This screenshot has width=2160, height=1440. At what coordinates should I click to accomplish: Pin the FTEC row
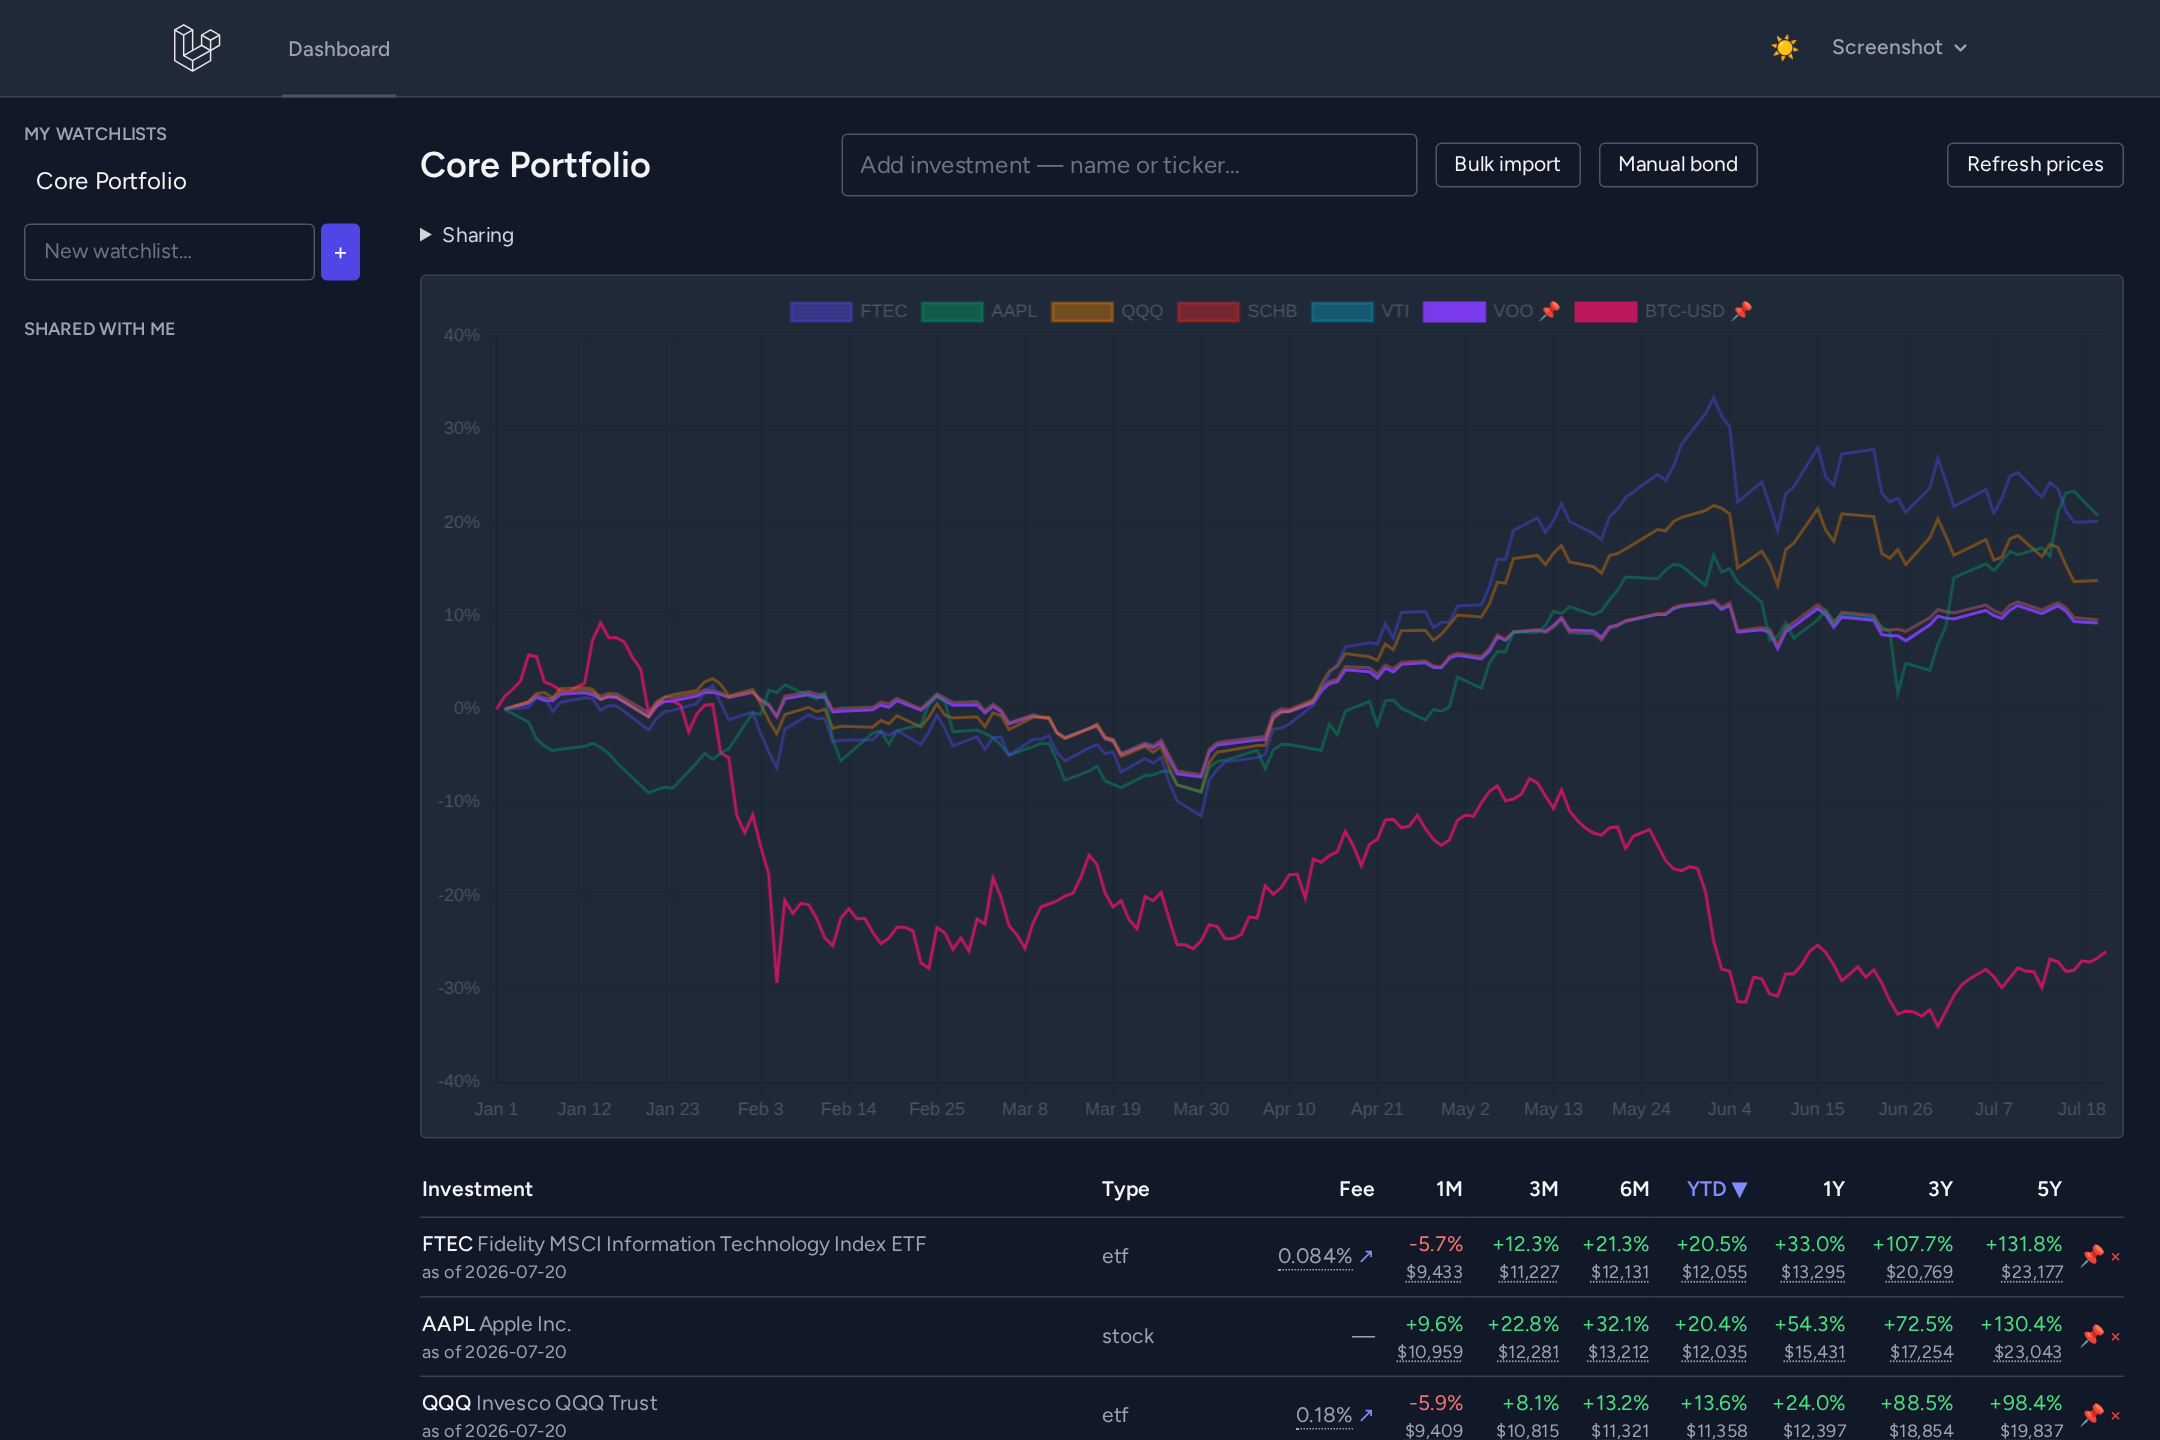(x=2091, y=1256)
